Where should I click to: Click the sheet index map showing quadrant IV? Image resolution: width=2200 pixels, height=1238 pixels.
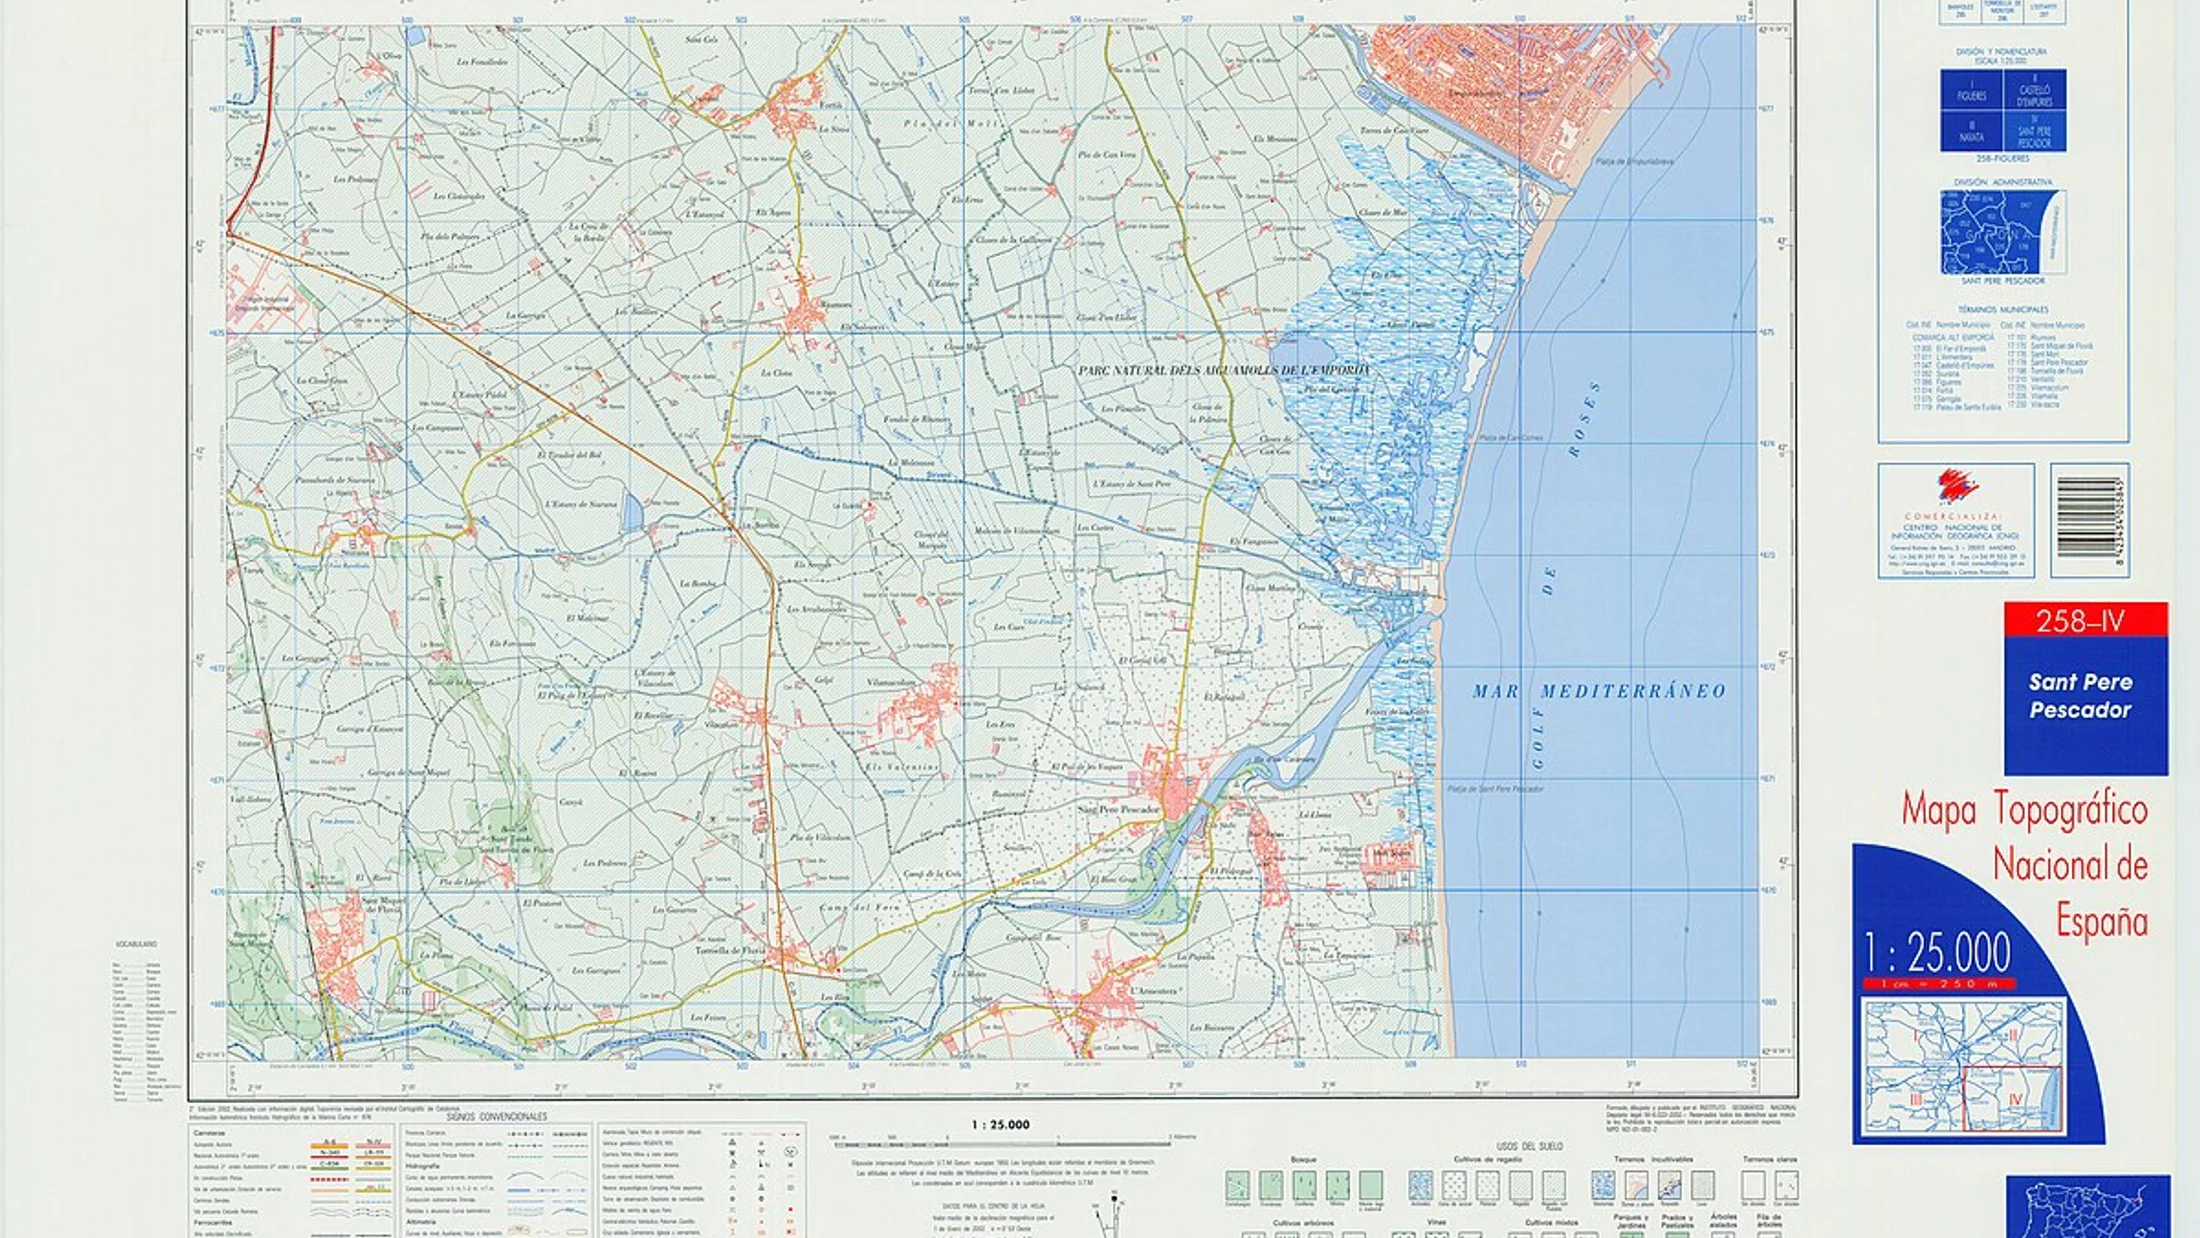pos(1963,1066)
